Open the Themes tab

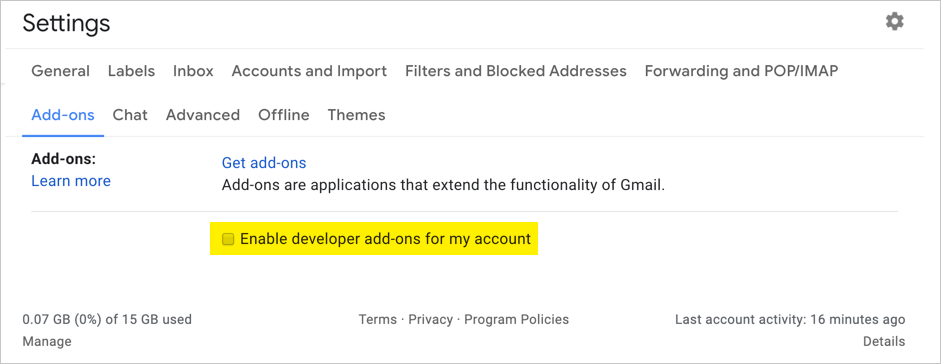coord(356,115)
